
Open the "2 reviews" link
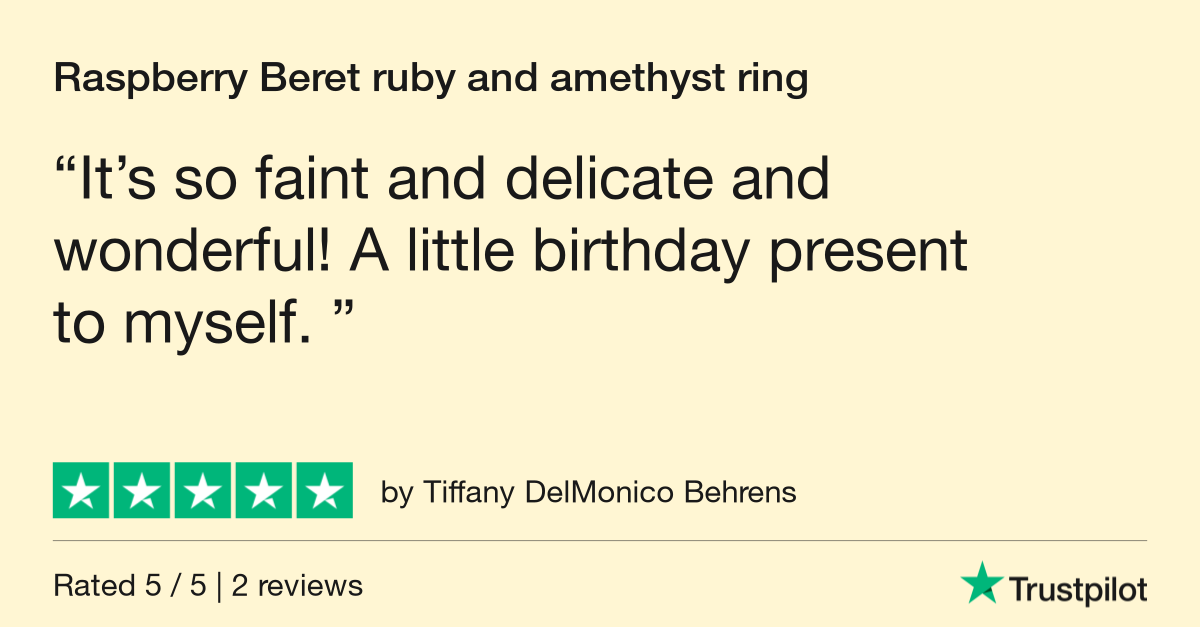tap(297, 586)
